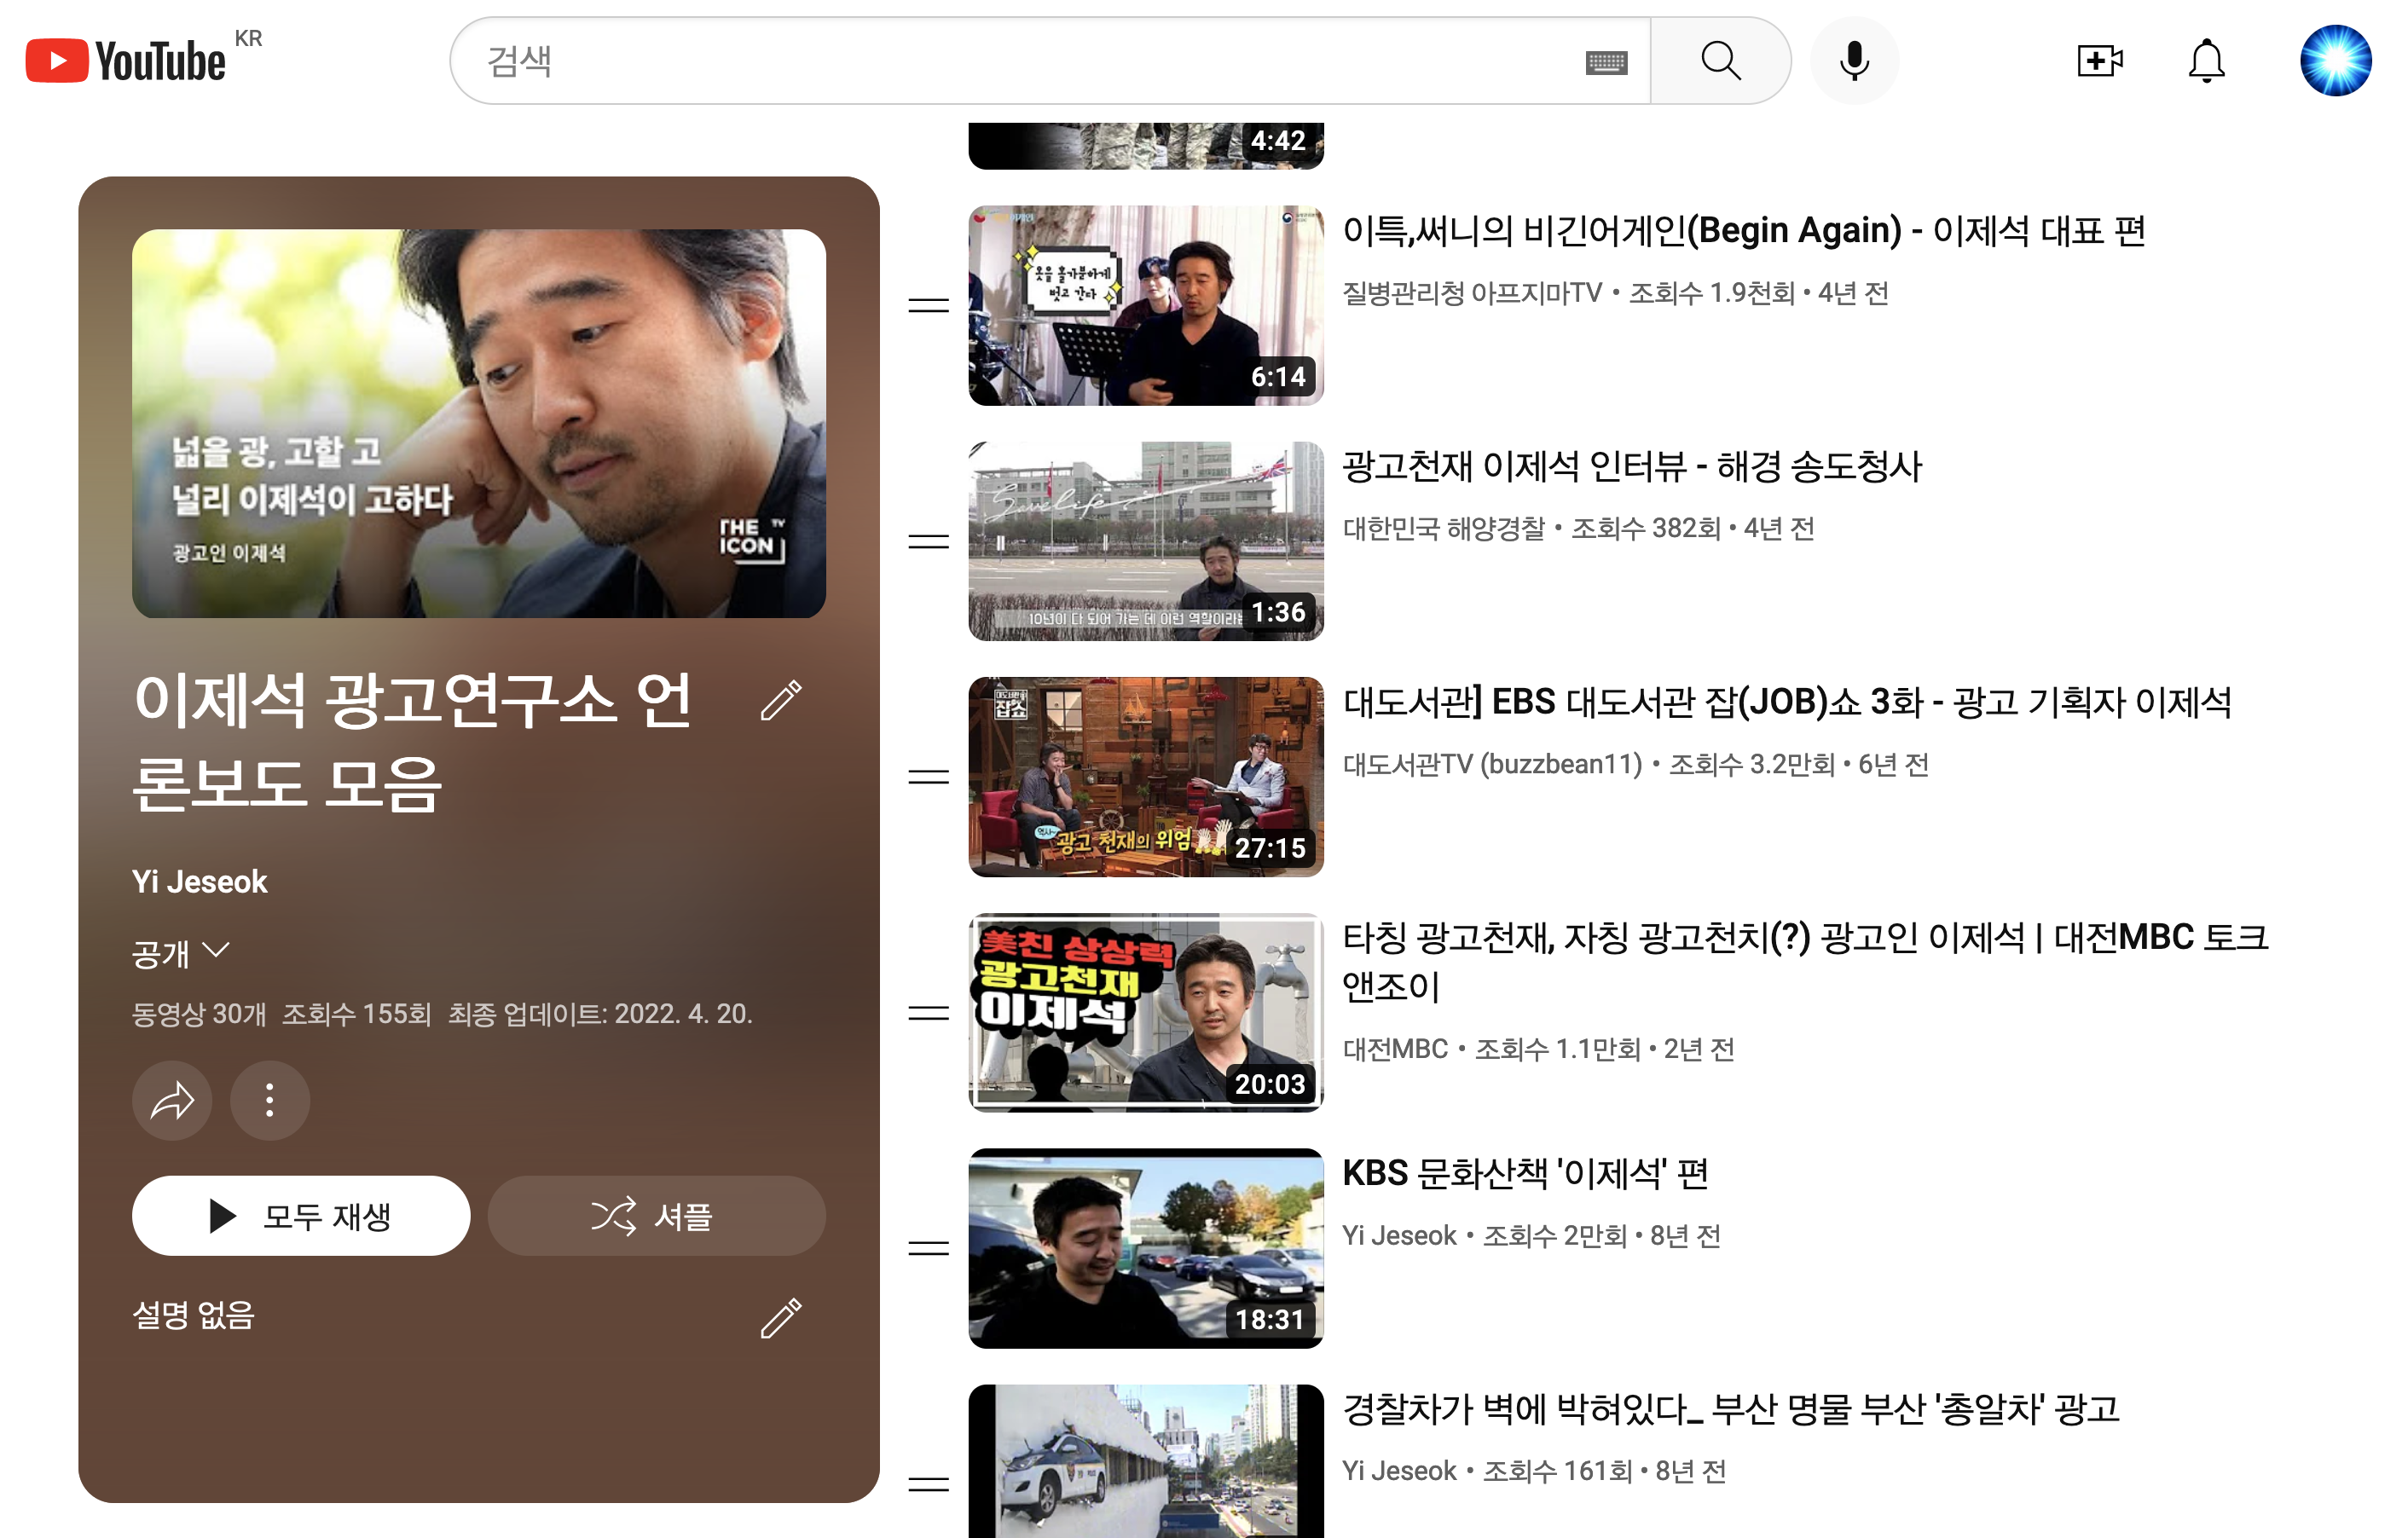
Task: Open the partially visible 4:42 video thumbnail
Action: point(1146,146)
